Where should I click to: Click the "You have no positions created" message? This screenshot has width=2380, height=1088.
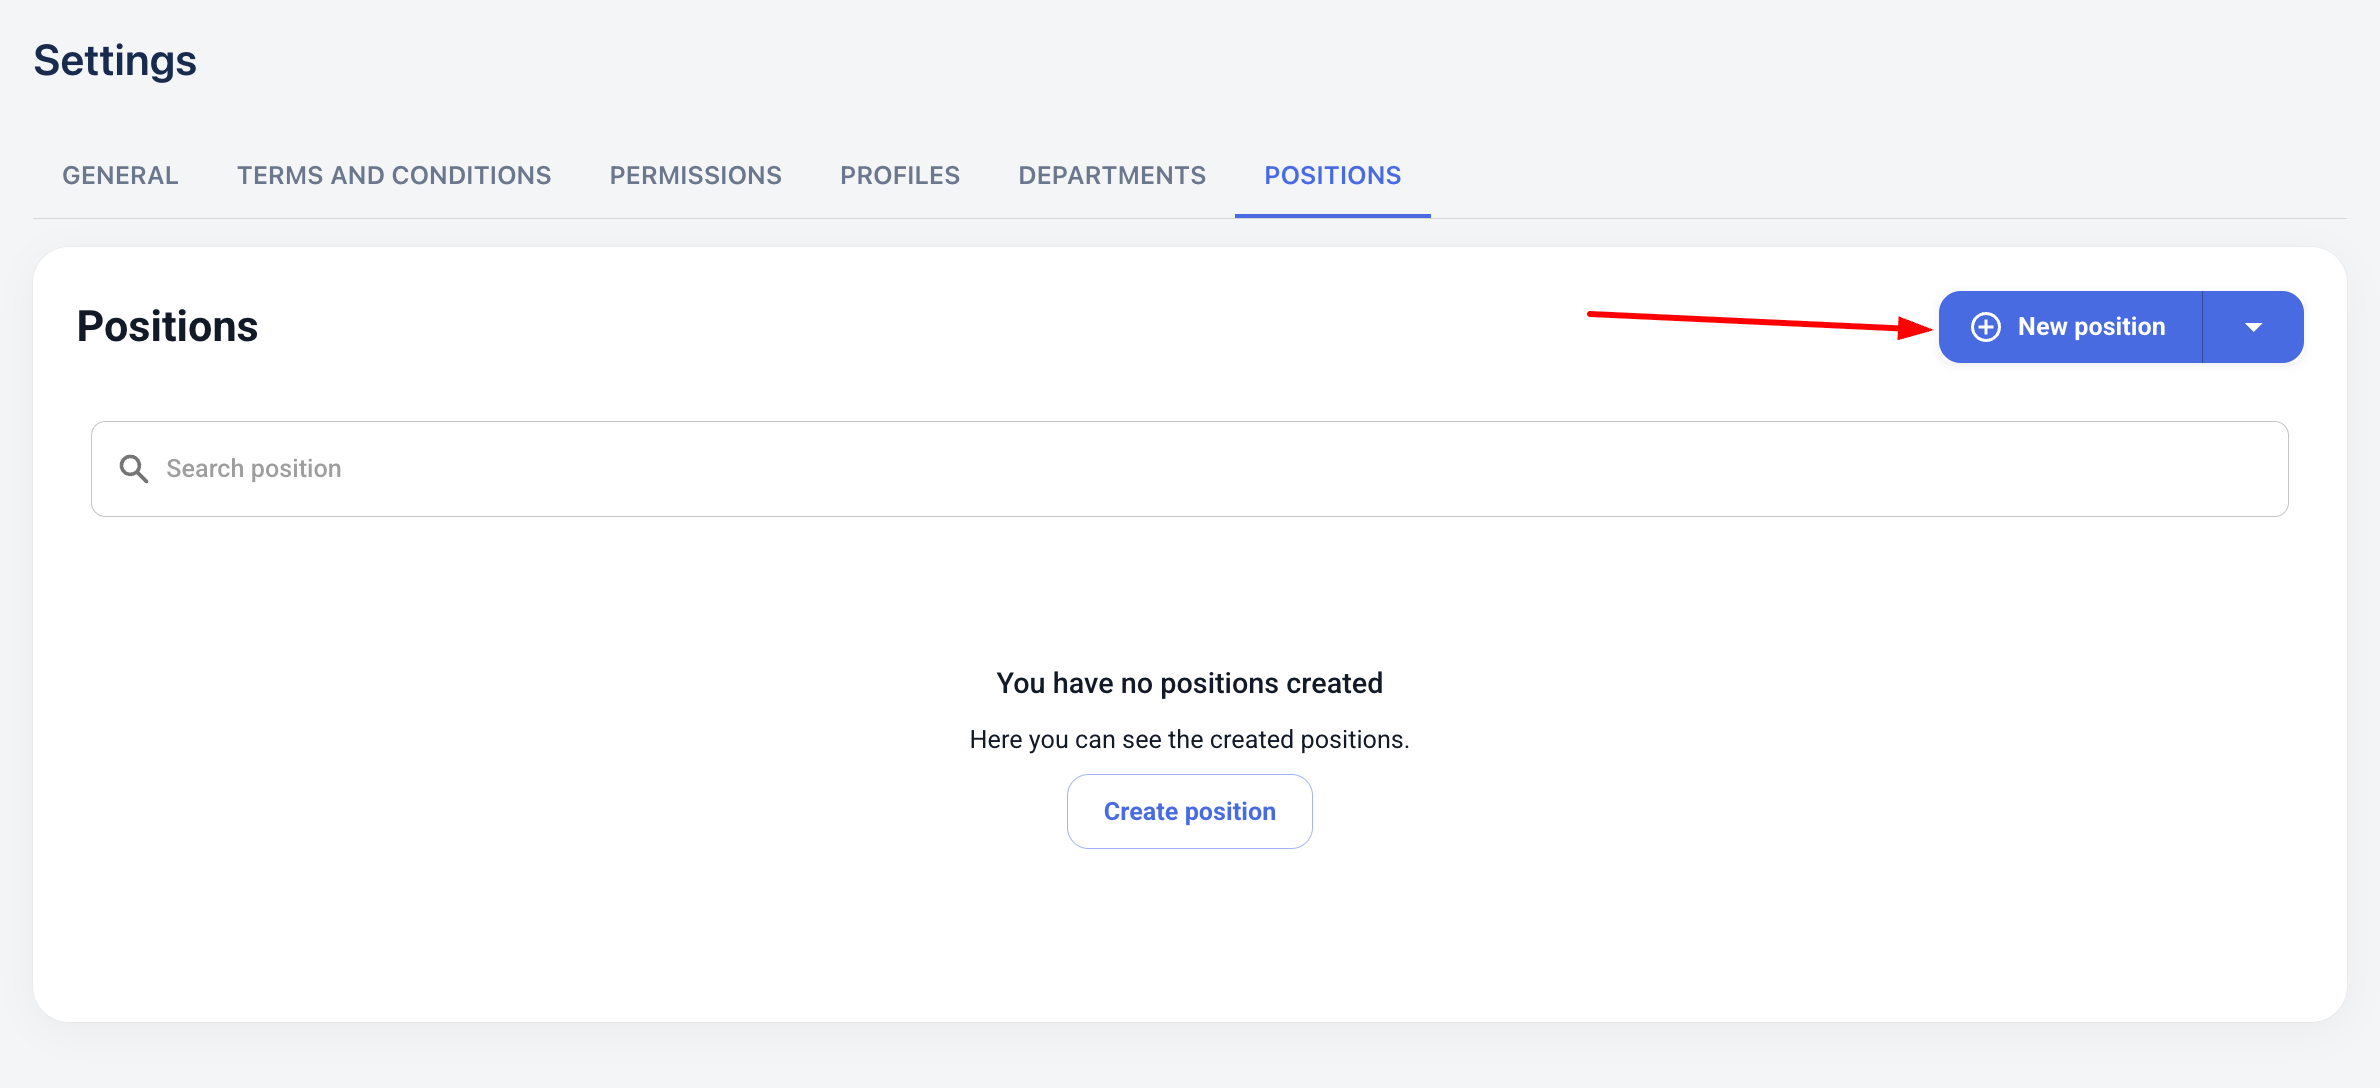click(1189, 683)
